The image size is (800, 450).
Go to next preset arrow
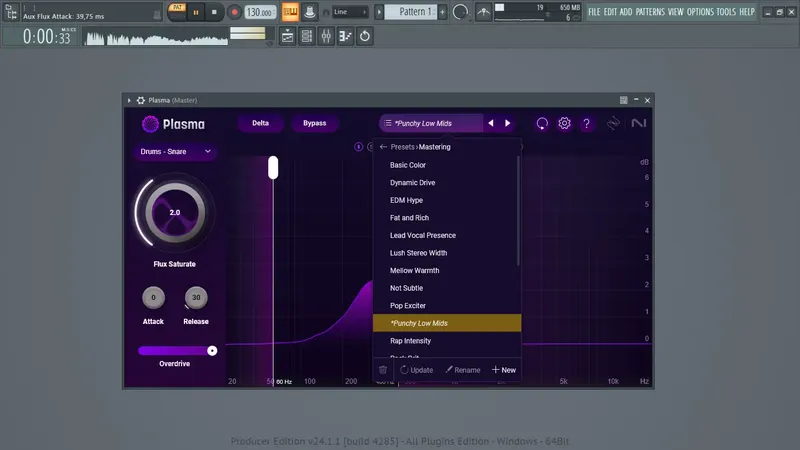pos(508,123)
